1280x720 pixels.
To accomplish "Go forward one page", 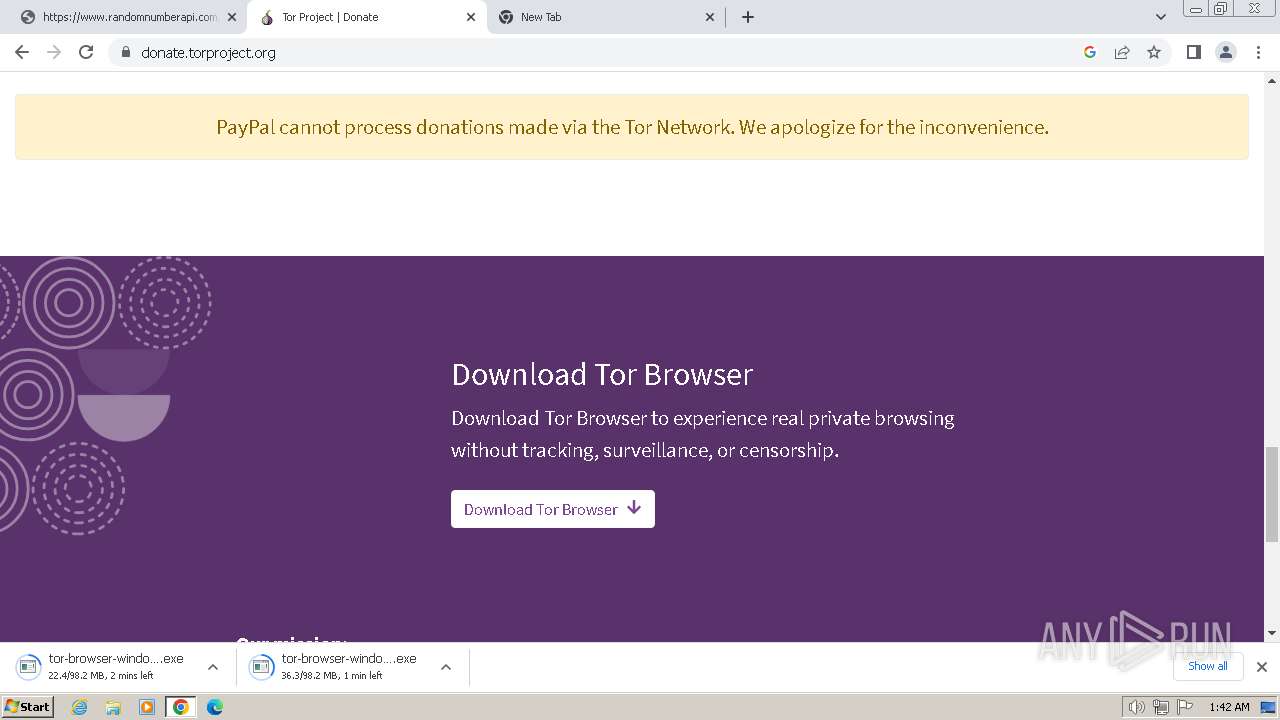I will point(54,52).
